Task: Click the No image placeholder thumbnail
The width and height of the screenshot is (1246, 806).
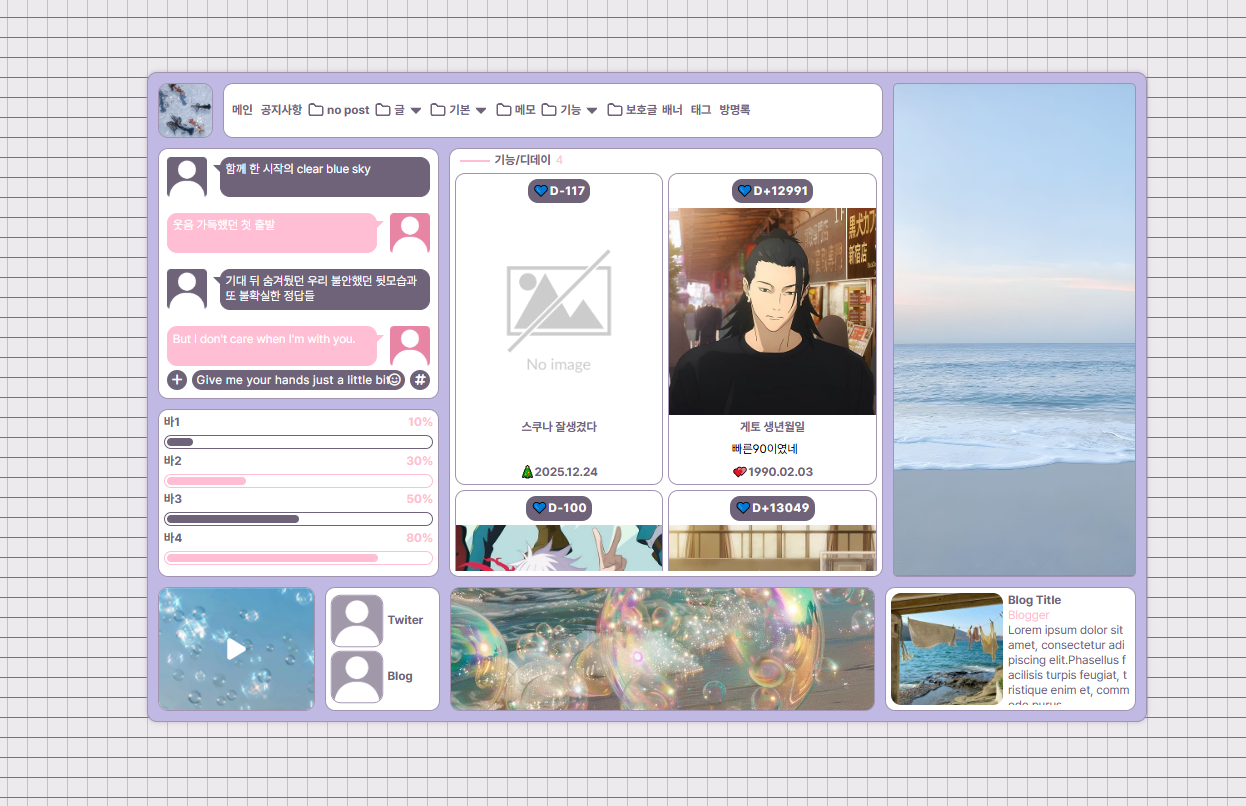Action: [559, 311]
